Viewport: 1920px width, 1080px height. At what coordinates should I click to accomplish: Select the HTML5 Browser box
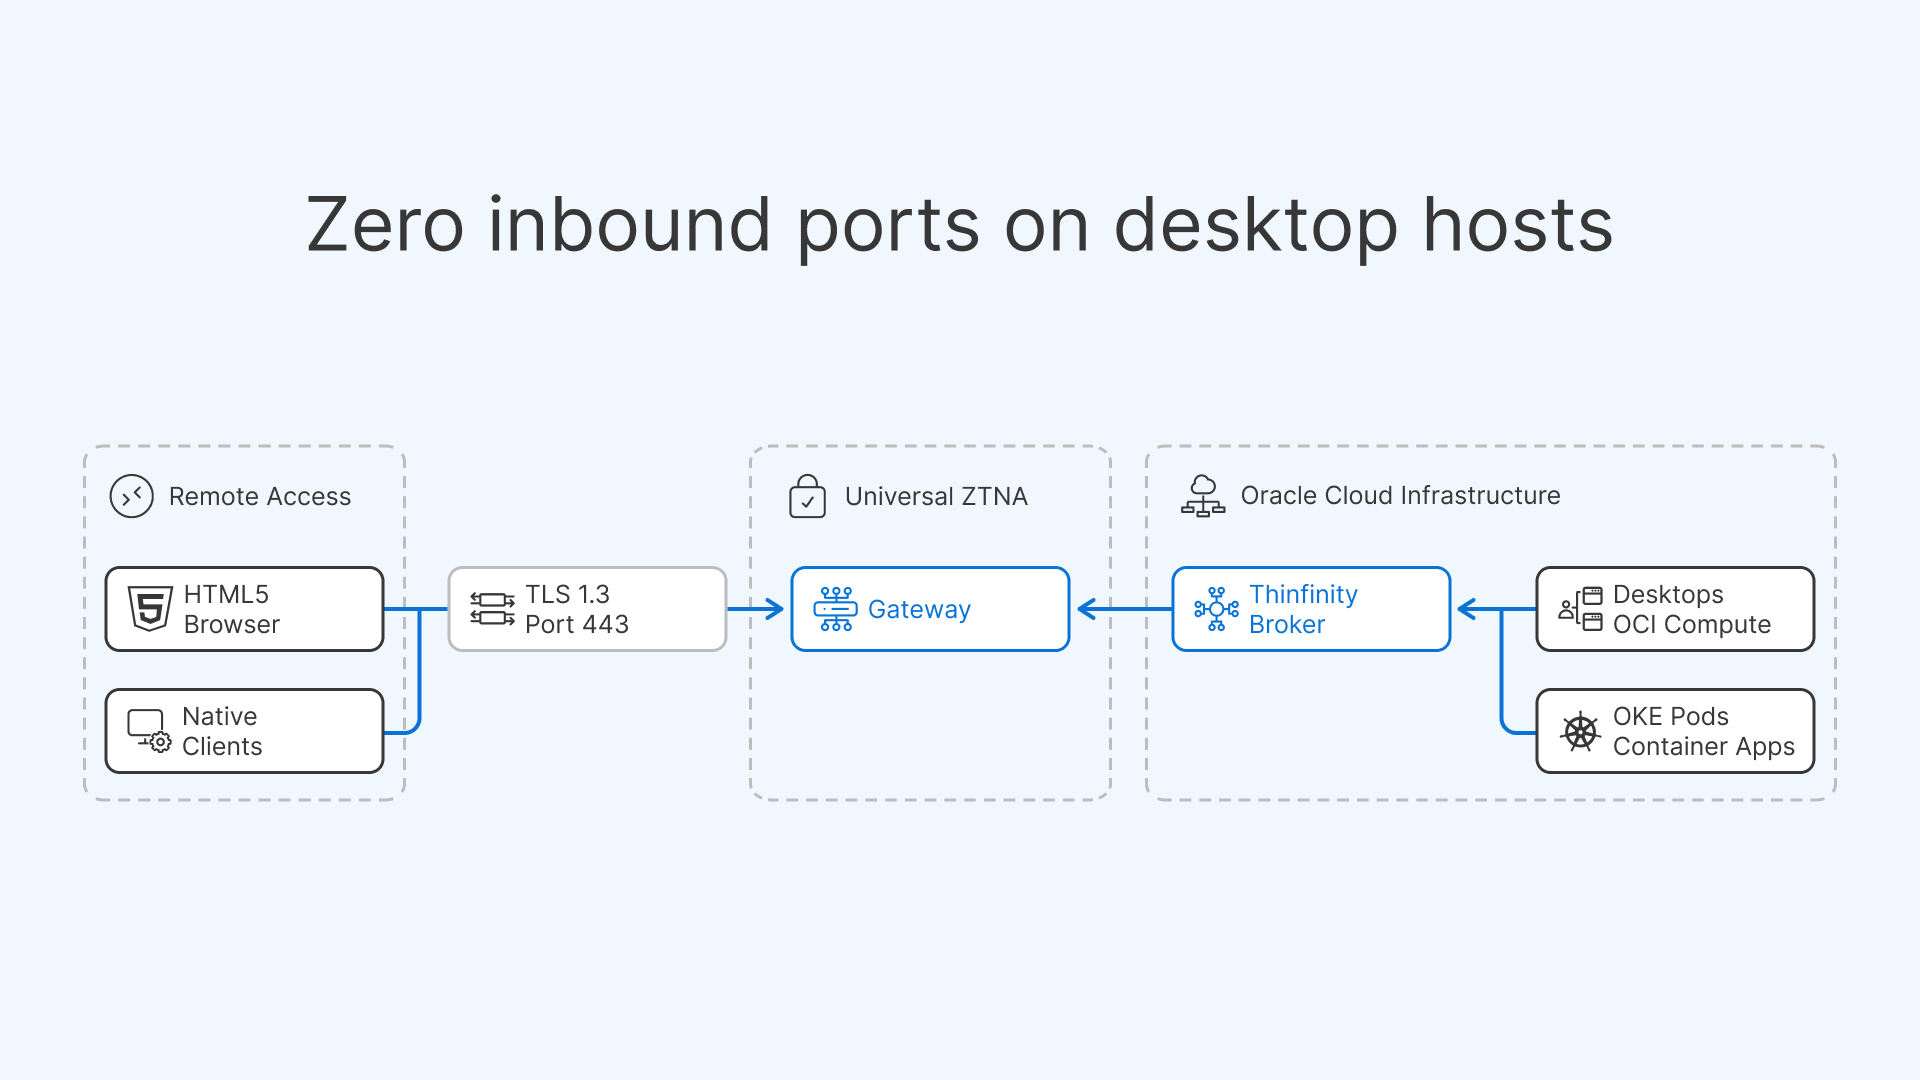[245, 609]
